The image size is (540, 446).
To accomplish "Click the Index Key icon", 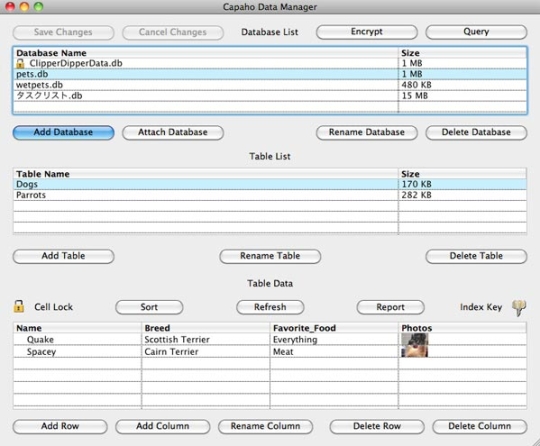I will coord(519,307).
